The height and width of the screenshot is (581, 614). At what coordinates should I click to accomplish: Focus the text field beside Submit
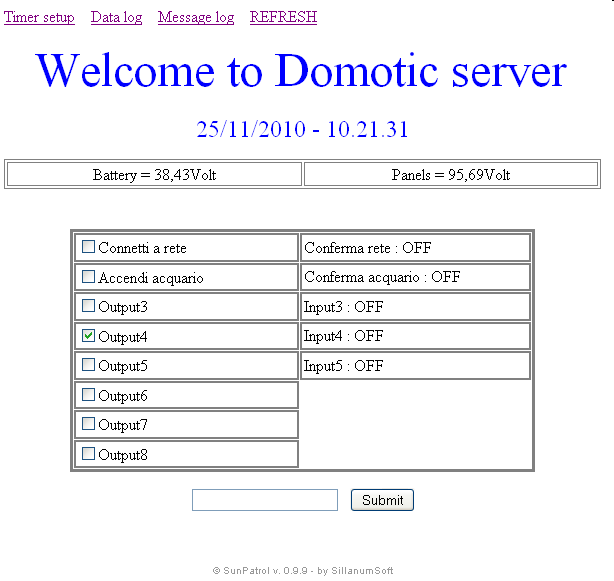coord(265,500)
